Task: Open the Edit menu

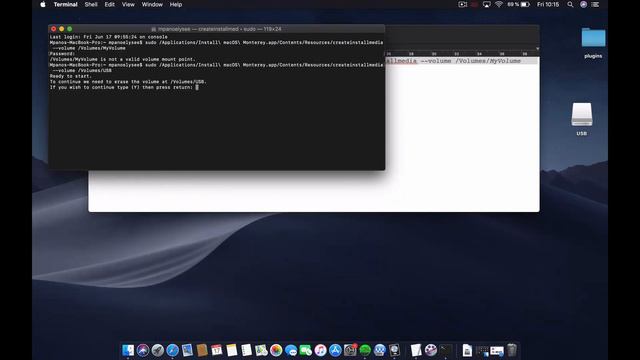Action: click(109, 4)
